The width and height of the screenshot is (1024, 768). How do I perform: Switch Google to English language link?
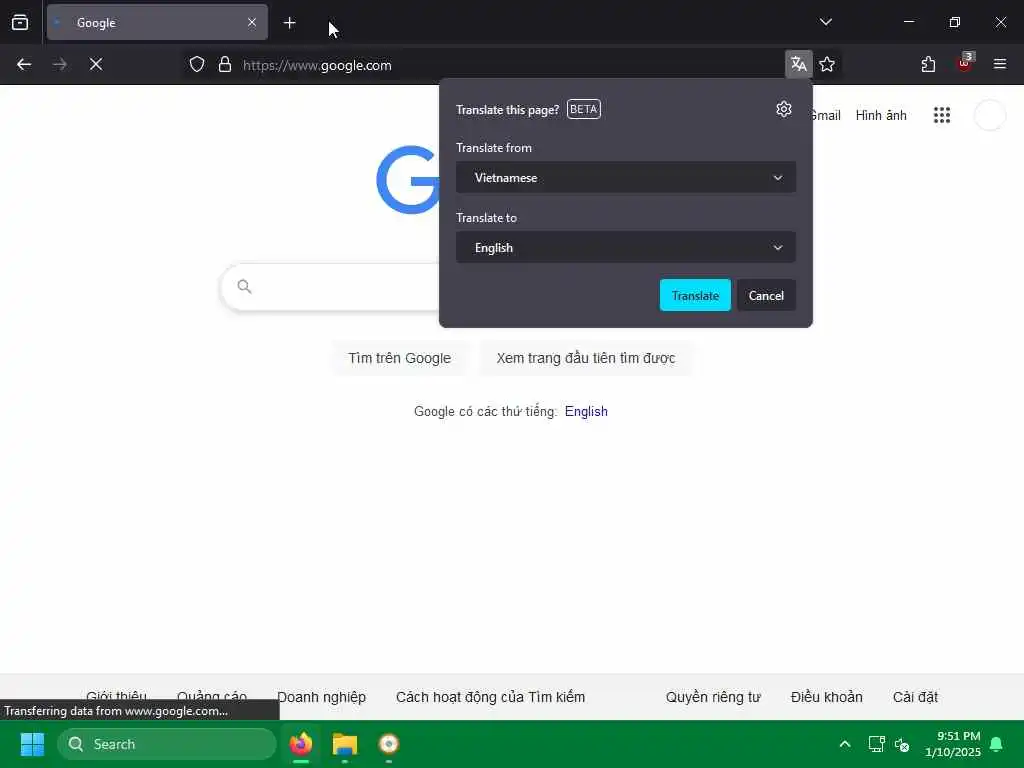tap(586, 411)
